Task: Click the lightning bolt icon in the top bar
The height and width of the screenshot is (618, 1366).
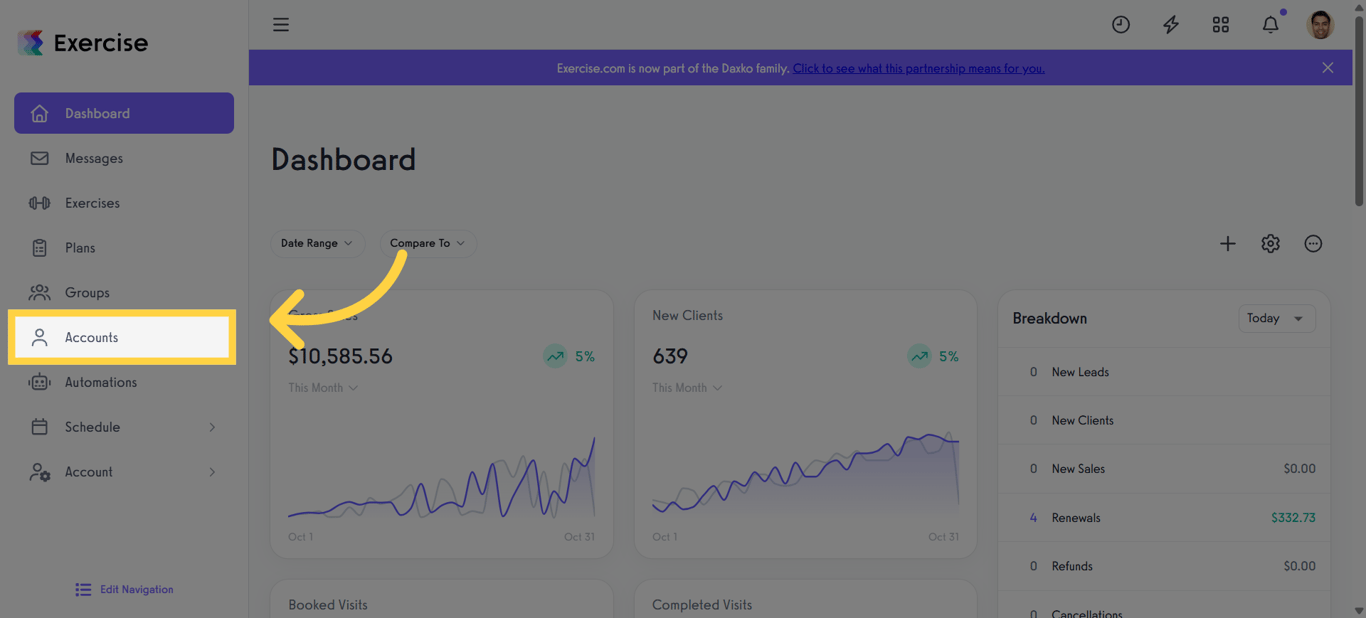Action: [x=1170, y=24]
